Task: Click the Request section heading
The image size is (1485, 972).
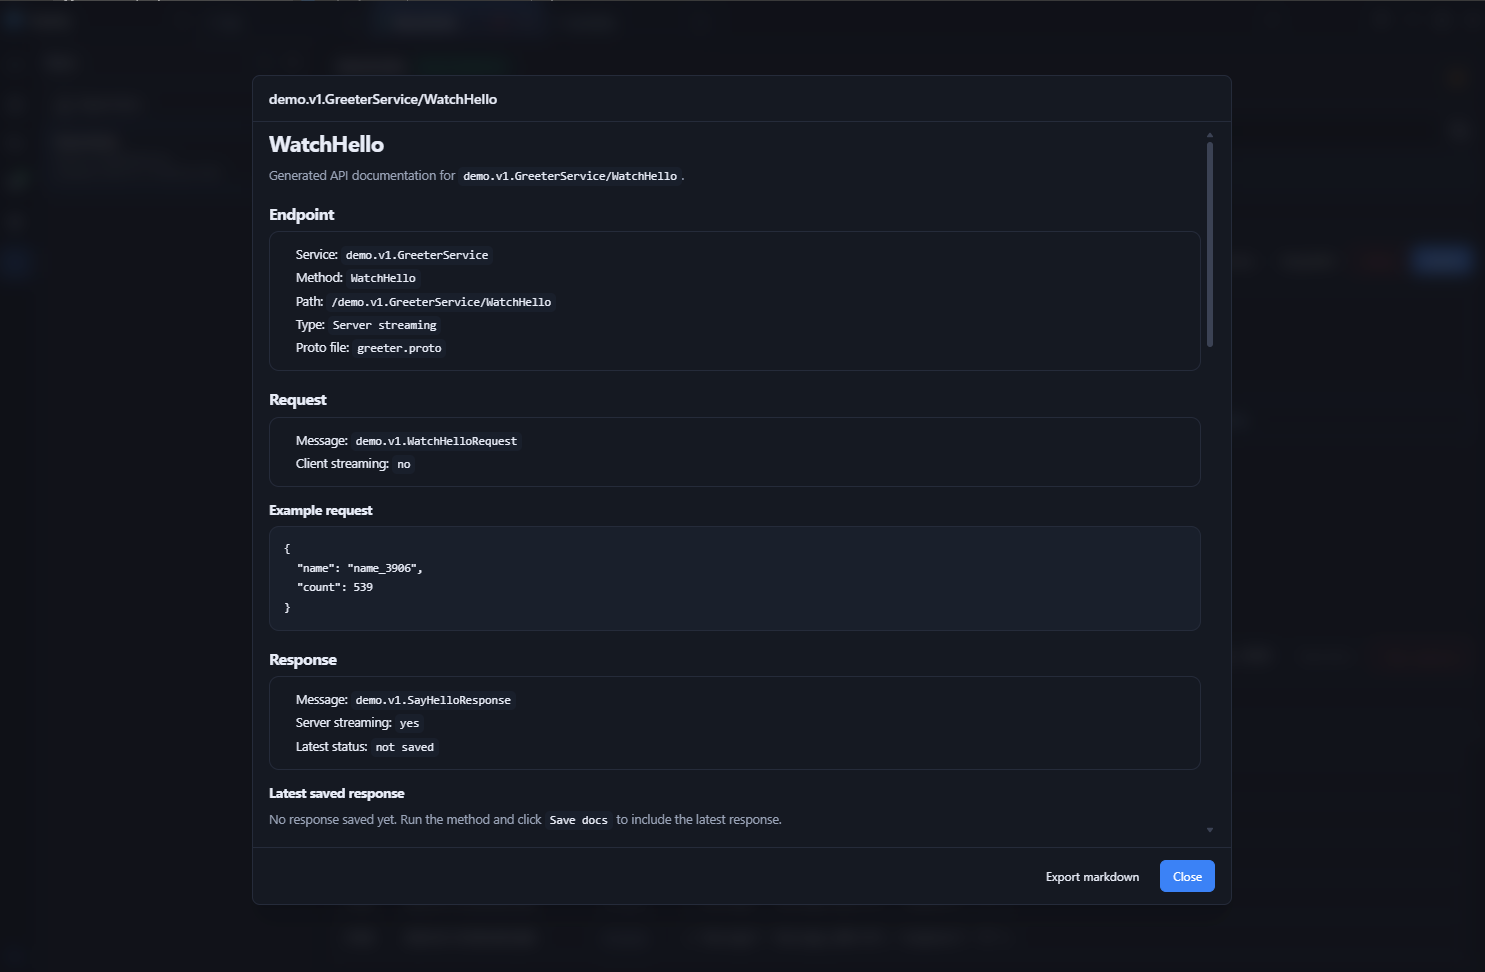Action: 298,399
